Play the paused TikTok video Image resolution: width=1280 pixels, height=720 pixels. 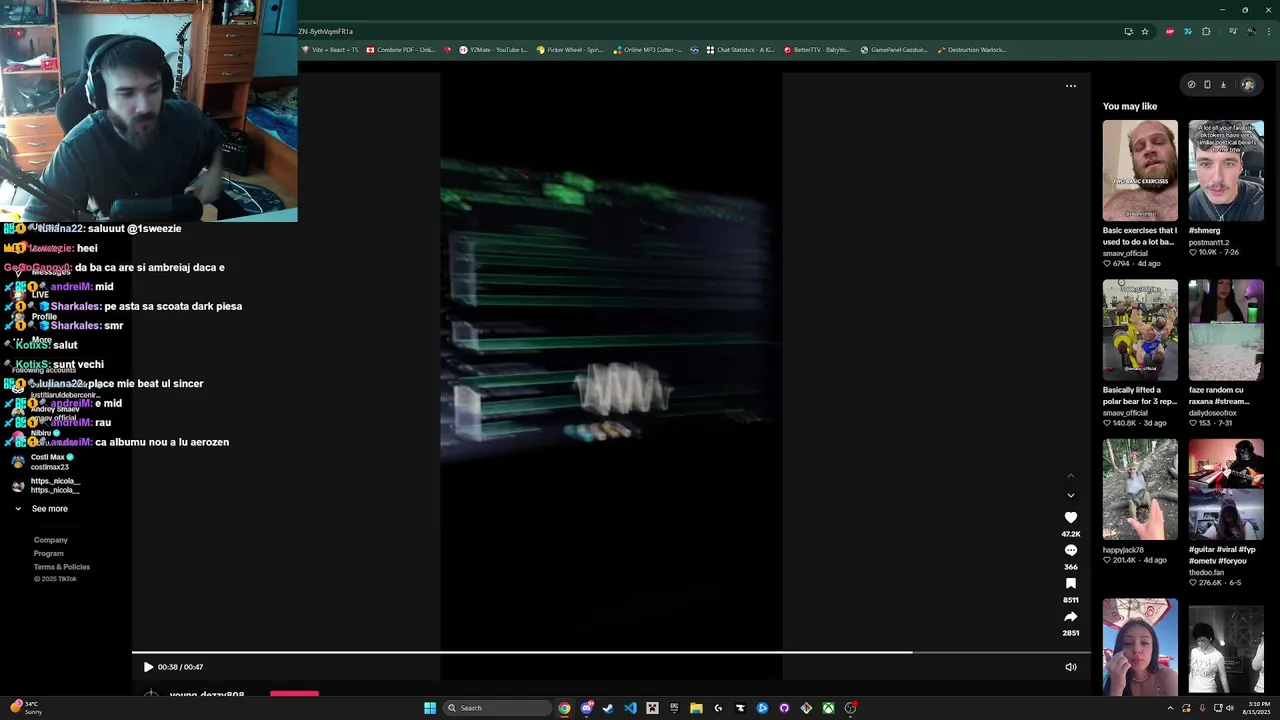click(148, 667)
